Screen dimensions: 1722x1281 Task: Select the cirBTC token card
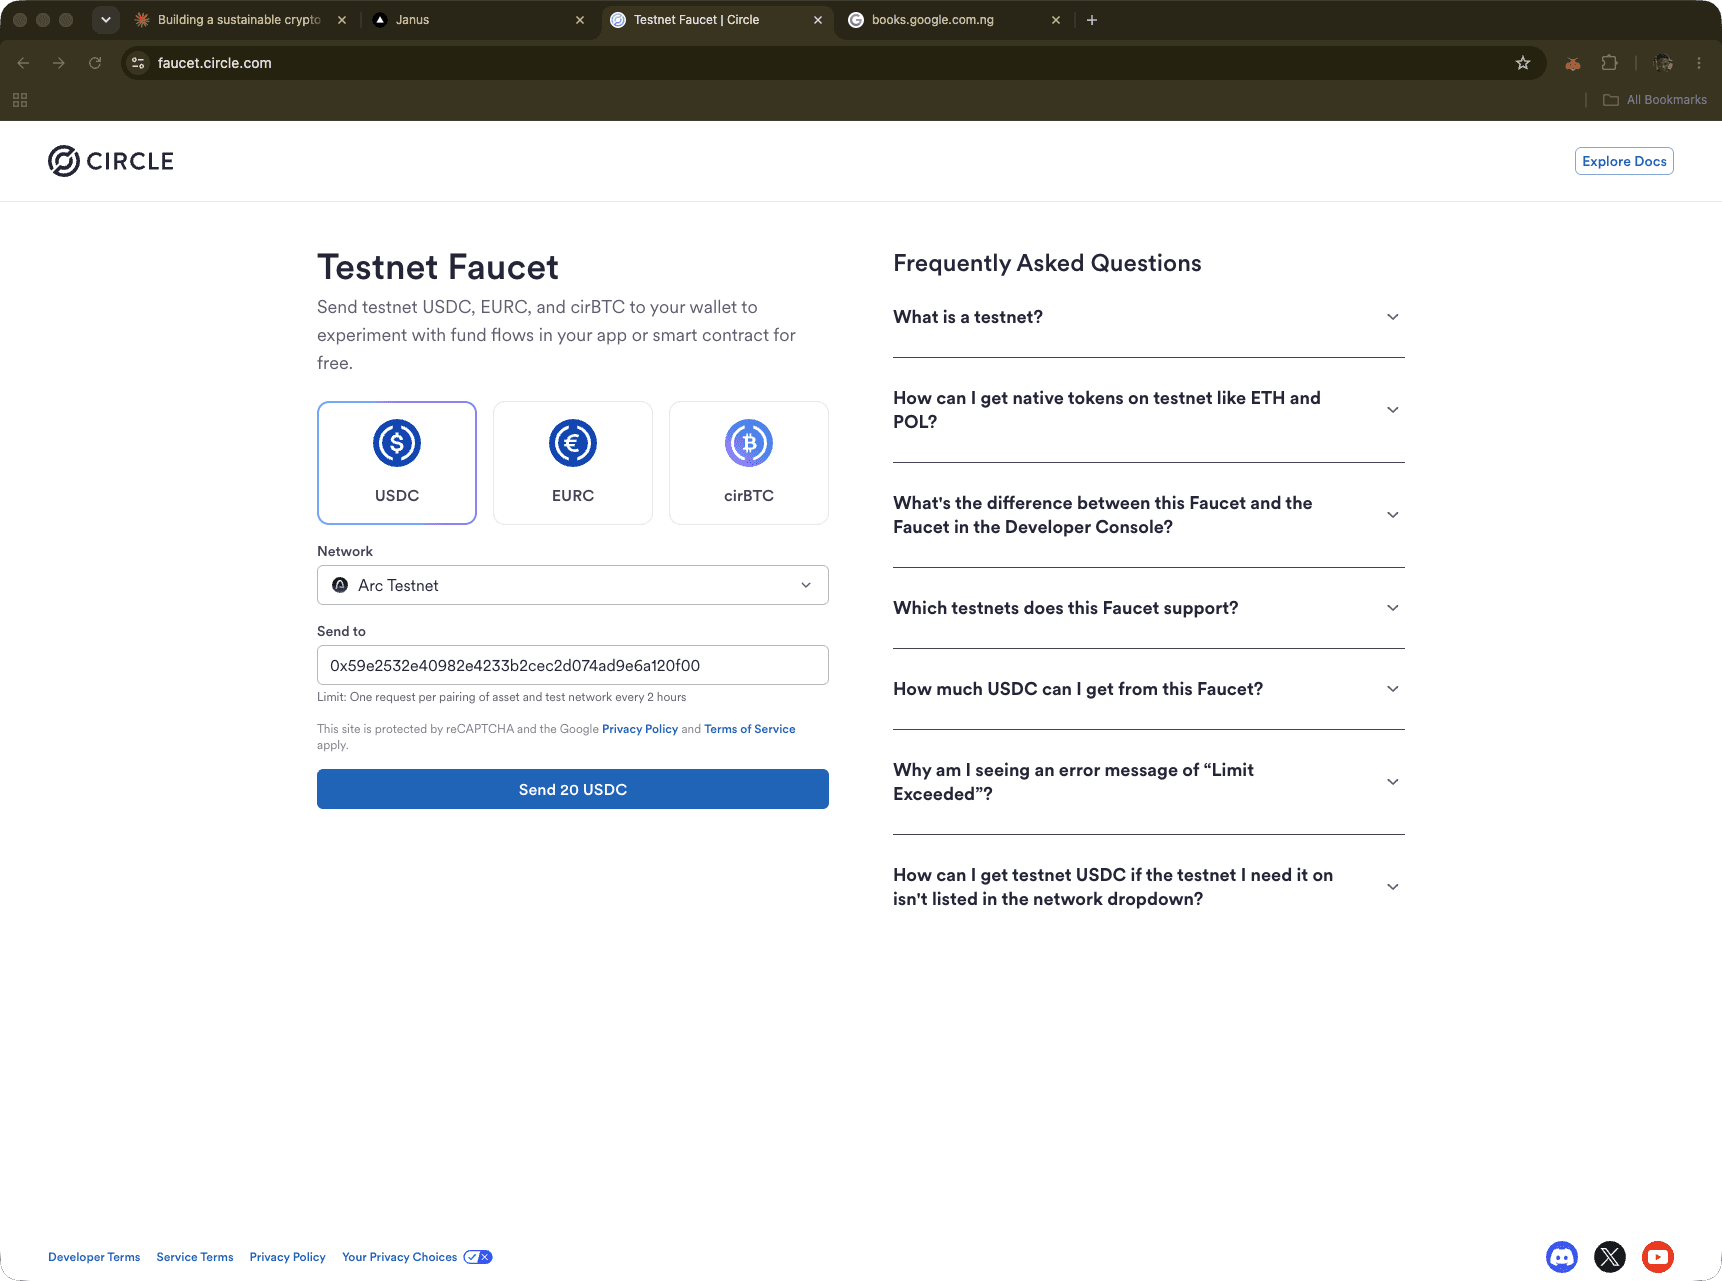click(x=749, y=463)
